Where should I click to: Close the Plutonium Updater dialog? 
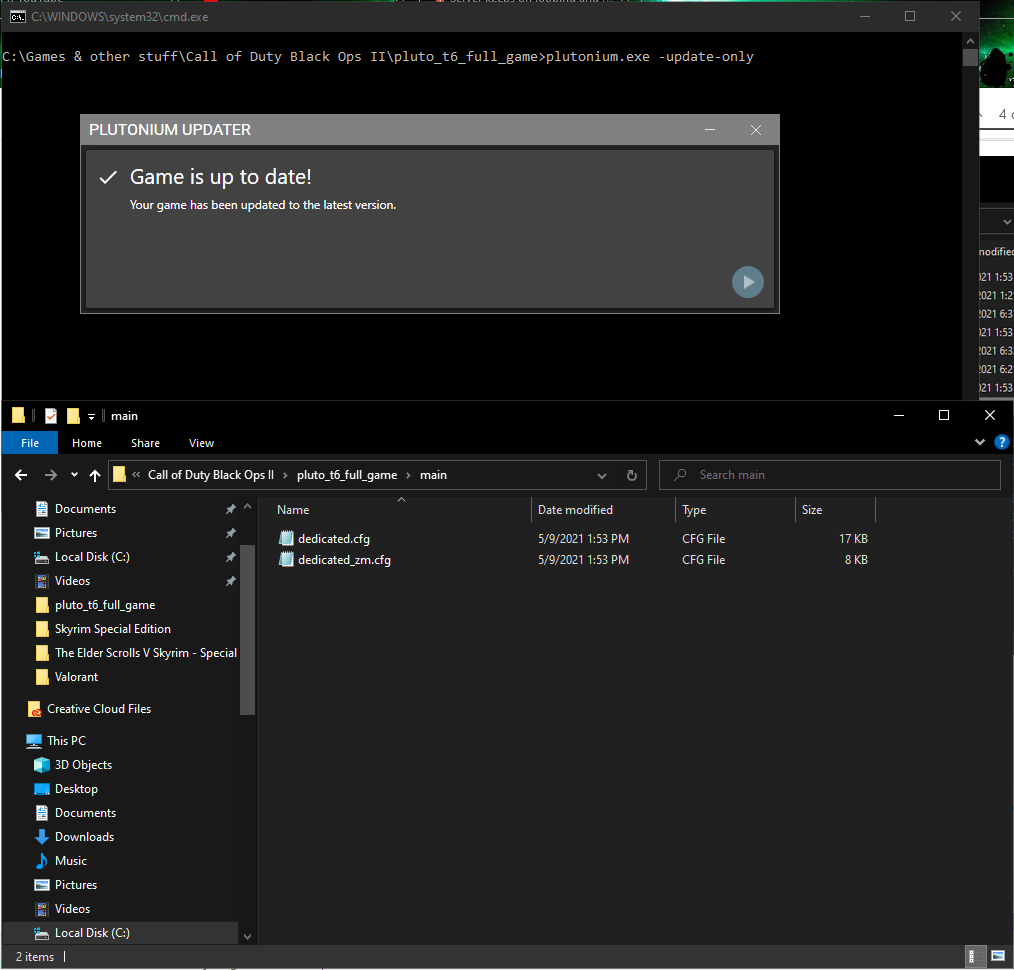coord(755,130)
